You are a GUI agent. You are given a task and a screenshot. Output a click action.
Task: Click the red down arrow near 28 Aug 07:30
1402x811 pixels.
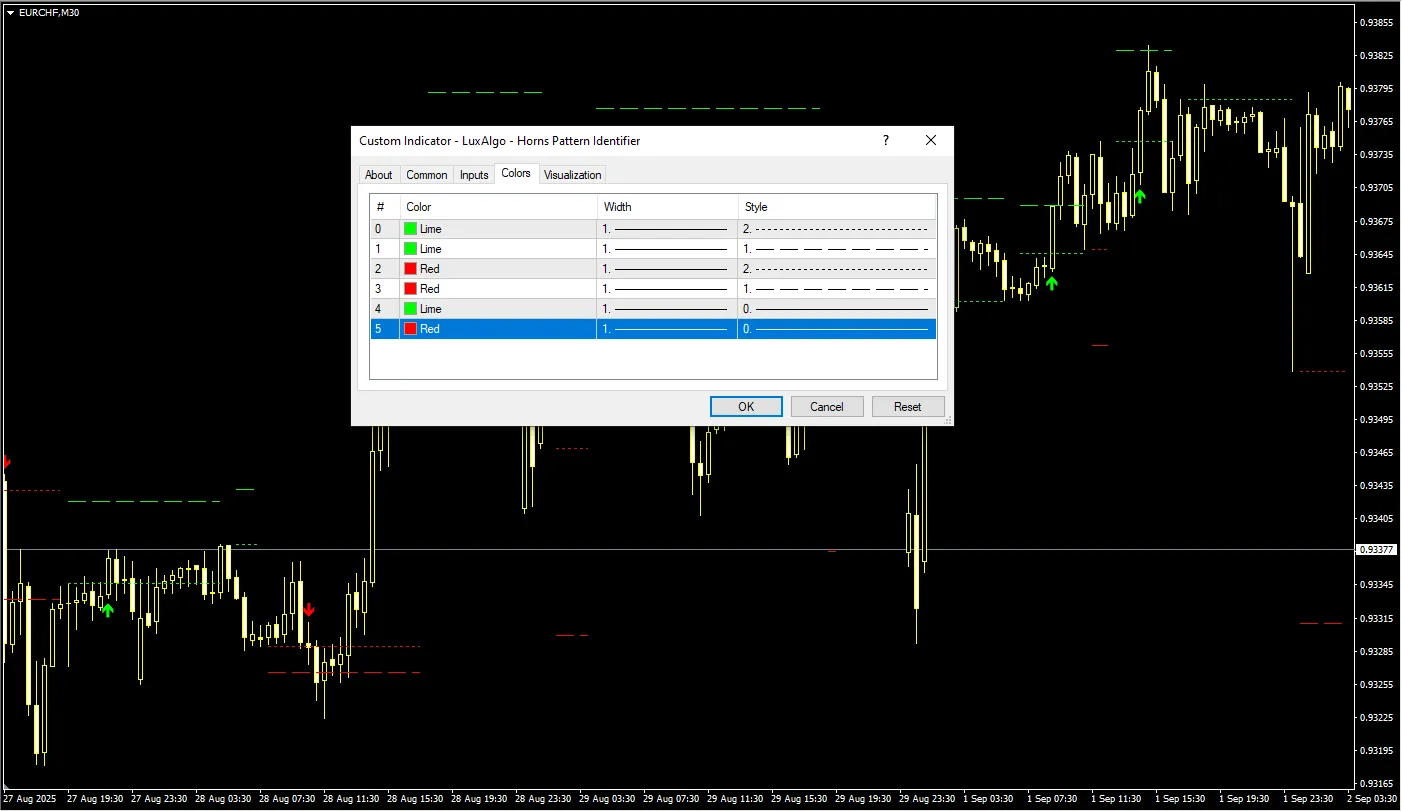[x=309, y=609]
